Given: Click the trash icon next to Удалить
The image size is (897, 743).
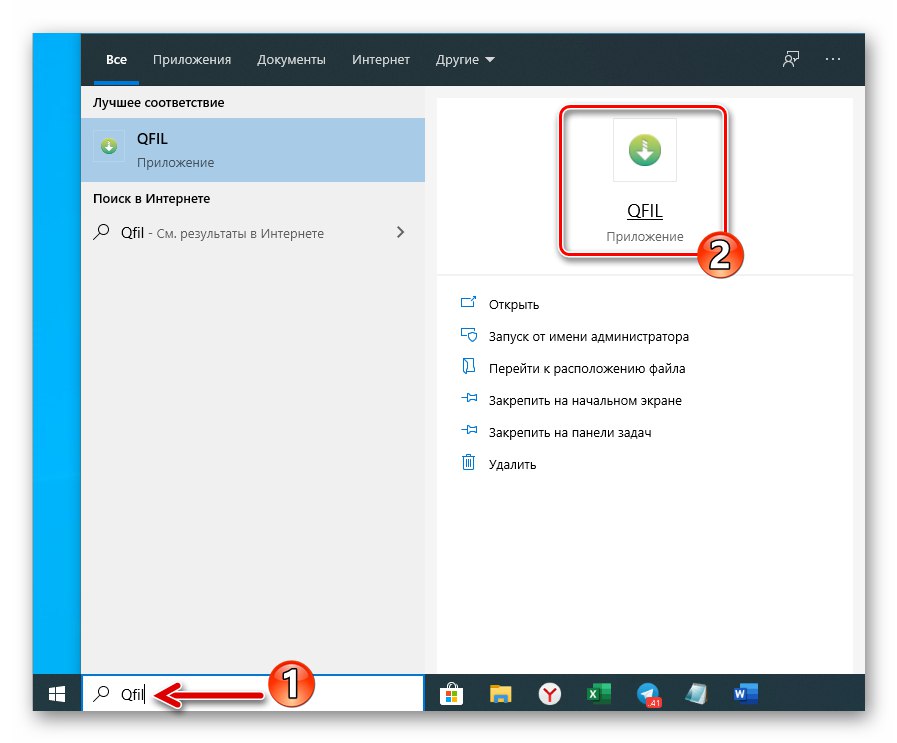Looking at the screenshot, I should (469, 462).
